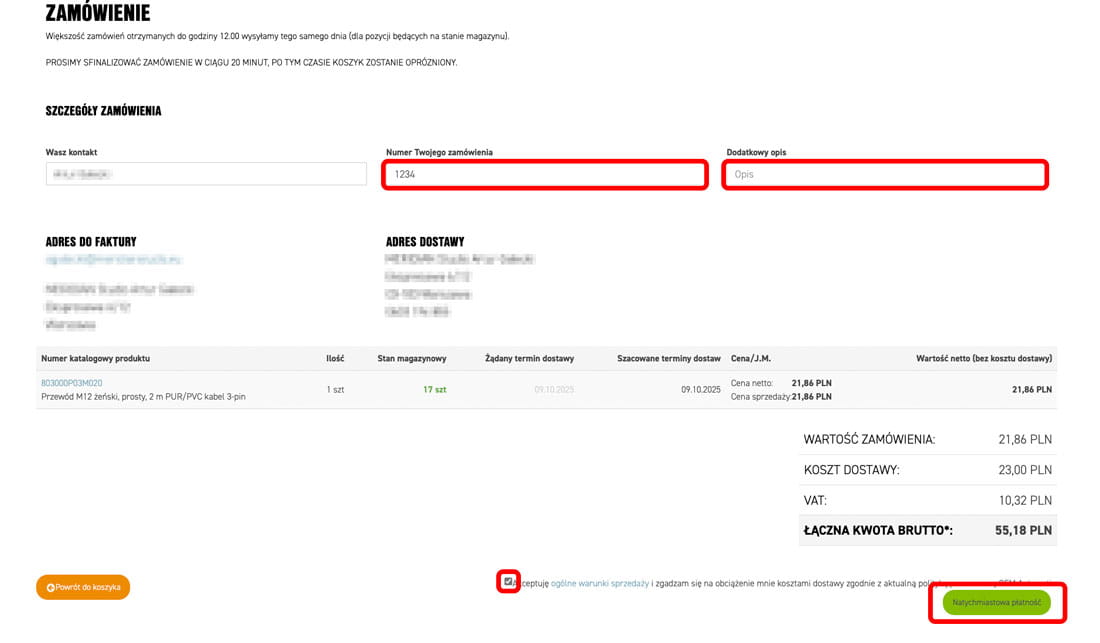
Task: Click the Przewód M12 żeński product description
Action: pos(143,397)
